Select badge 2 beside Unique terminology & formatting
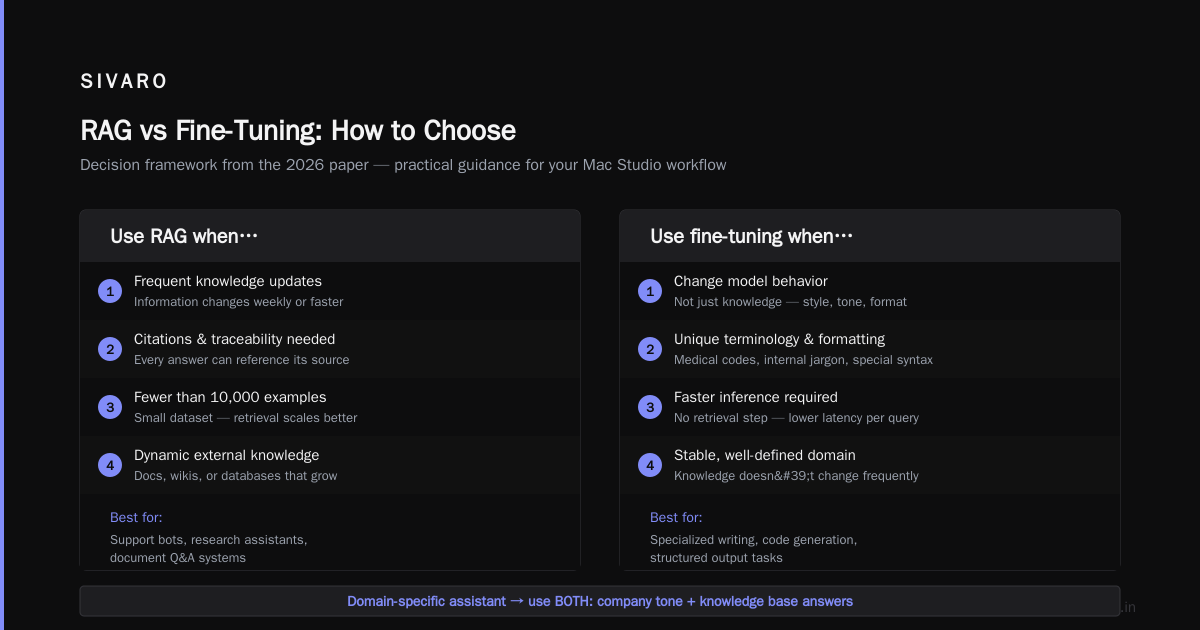Screen dimensions: 1200x630 (x=650, y=349)
